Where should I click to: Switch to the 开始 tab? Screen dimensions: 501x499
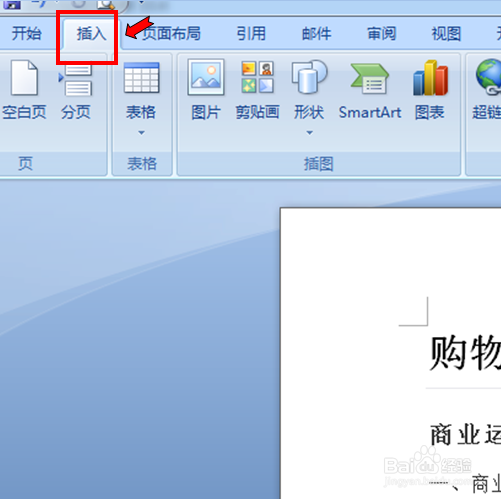[x=27, y=34]
